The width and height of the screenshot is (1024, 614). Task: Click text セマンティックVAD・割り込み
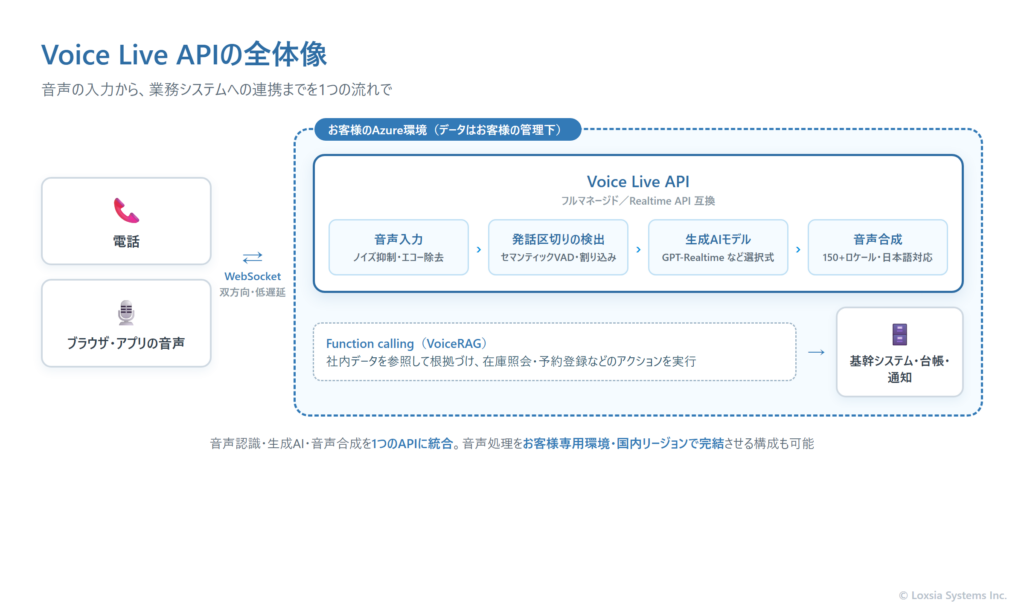pos(558,257)
